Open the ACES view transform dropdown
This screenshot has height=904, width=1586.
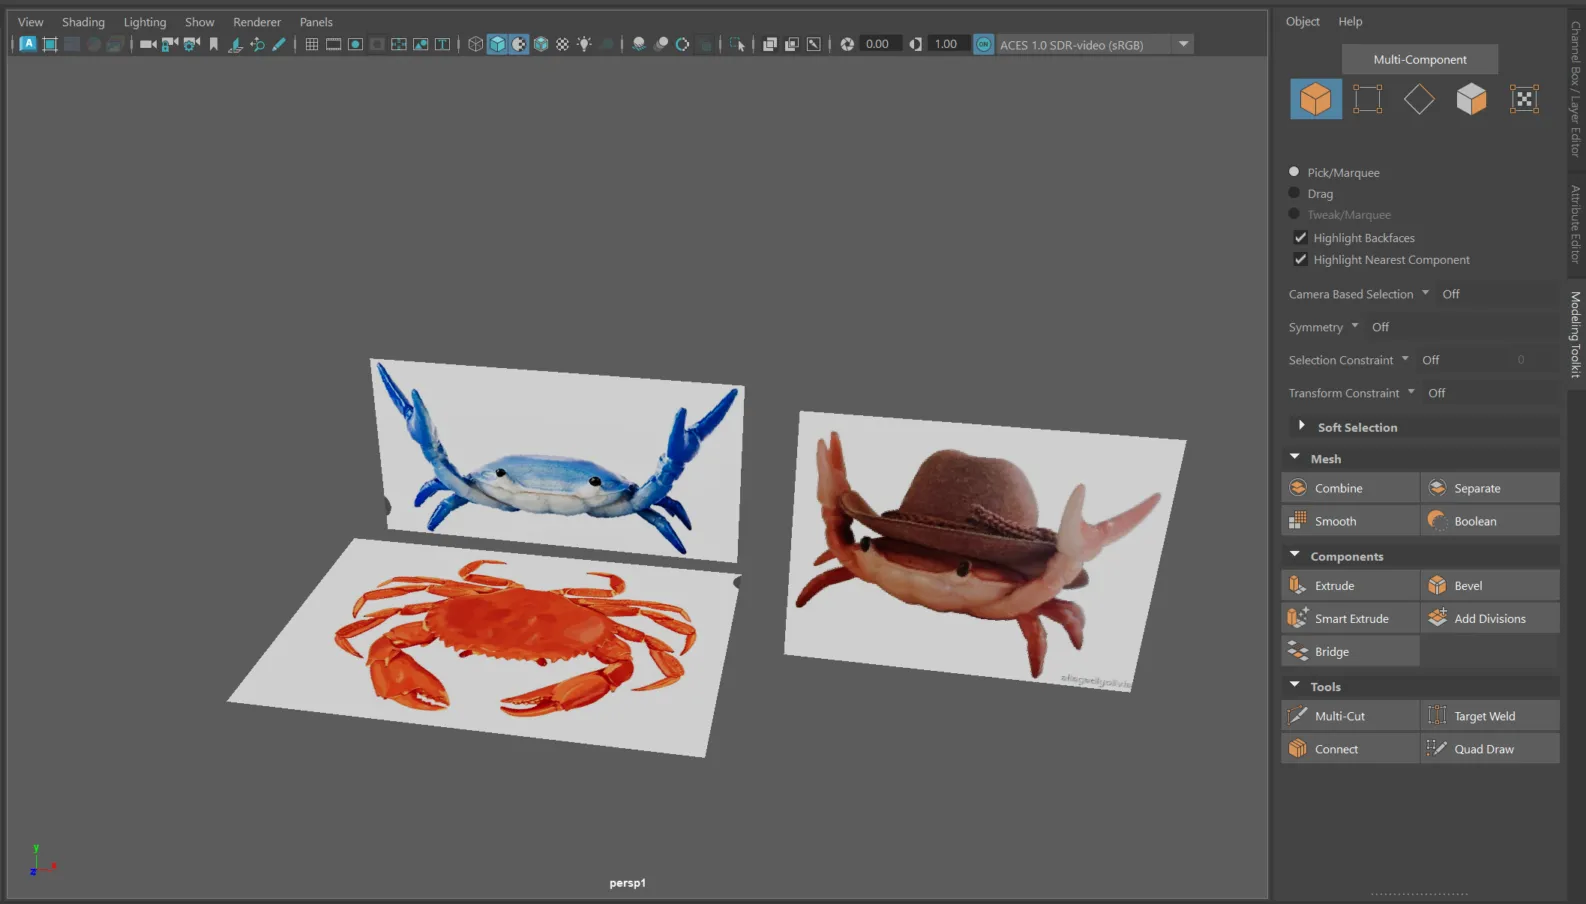pos(1184,44)
